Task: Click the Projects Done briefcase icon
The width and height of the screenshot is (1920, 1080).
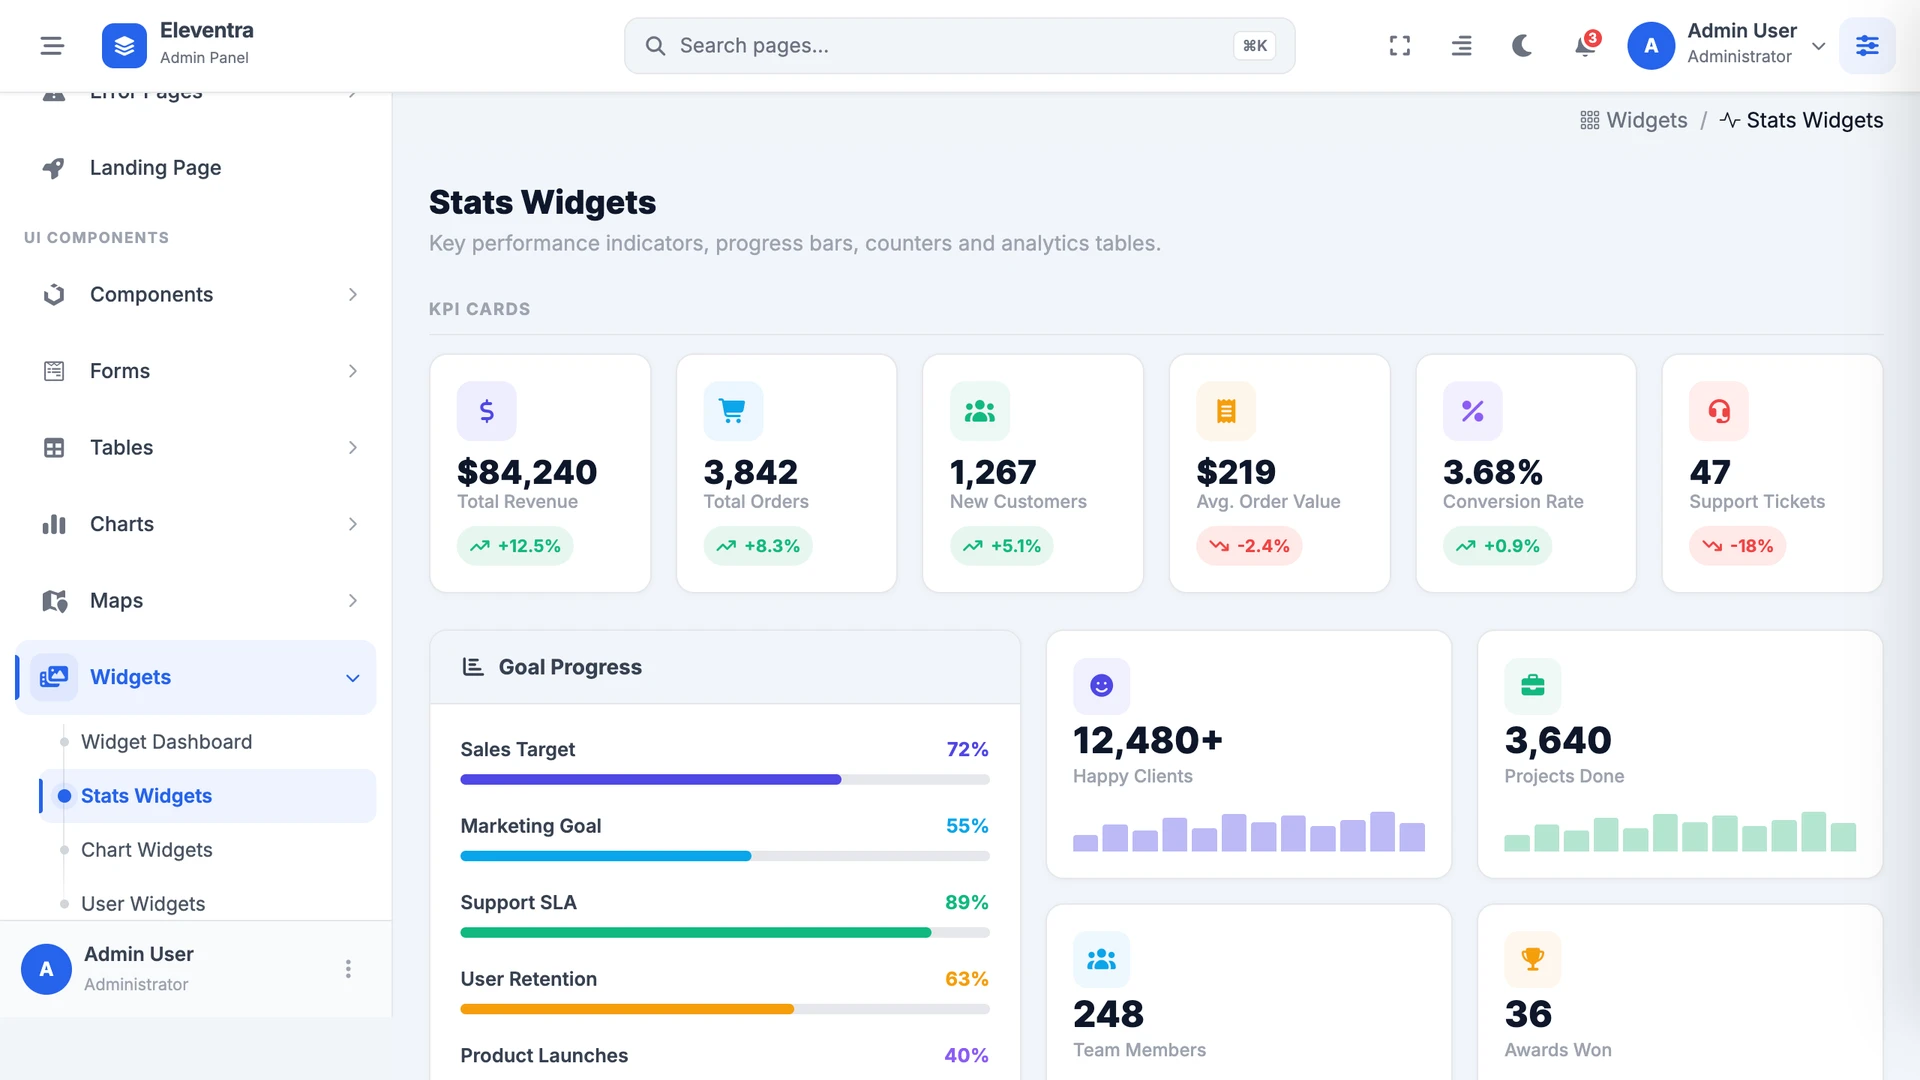Action: (1533, 686)
